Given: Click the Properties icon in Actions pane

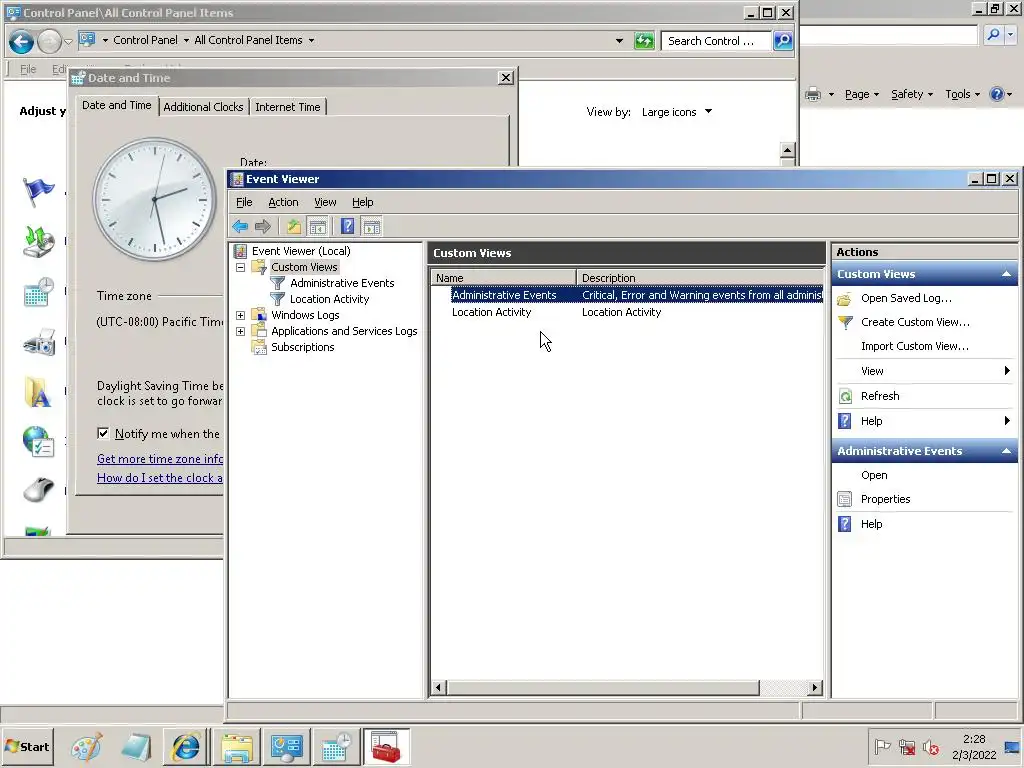Looking at the screenshot, I should (844, 500).
